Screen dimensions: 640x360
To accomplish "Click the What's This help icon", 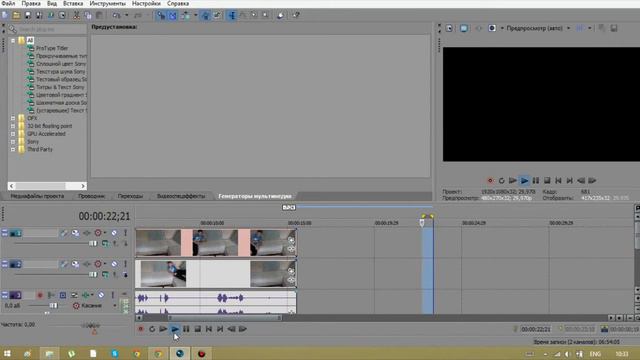I will [296, 16].
